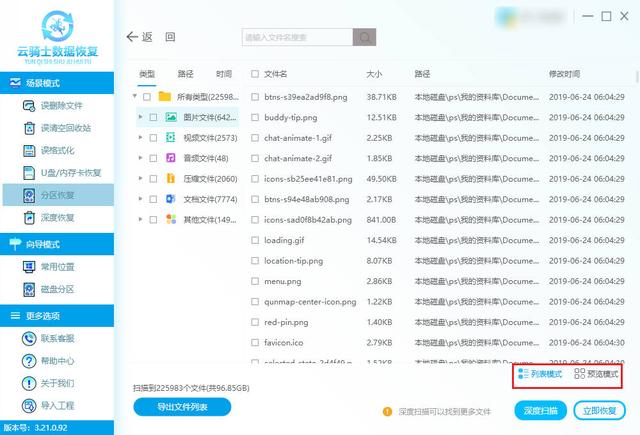The image size is (640, 435).
Task: Tick the 文件名 select-all checkbox
Action: (x=255, y=74)
